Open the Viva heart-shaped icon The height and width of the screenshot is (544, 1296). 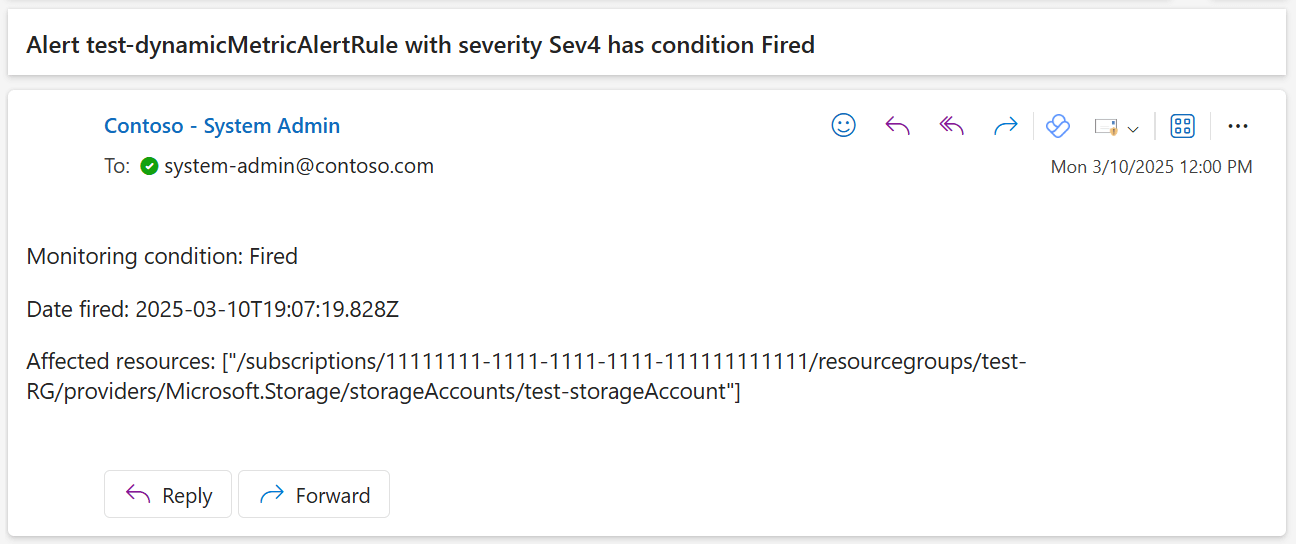1058,126
